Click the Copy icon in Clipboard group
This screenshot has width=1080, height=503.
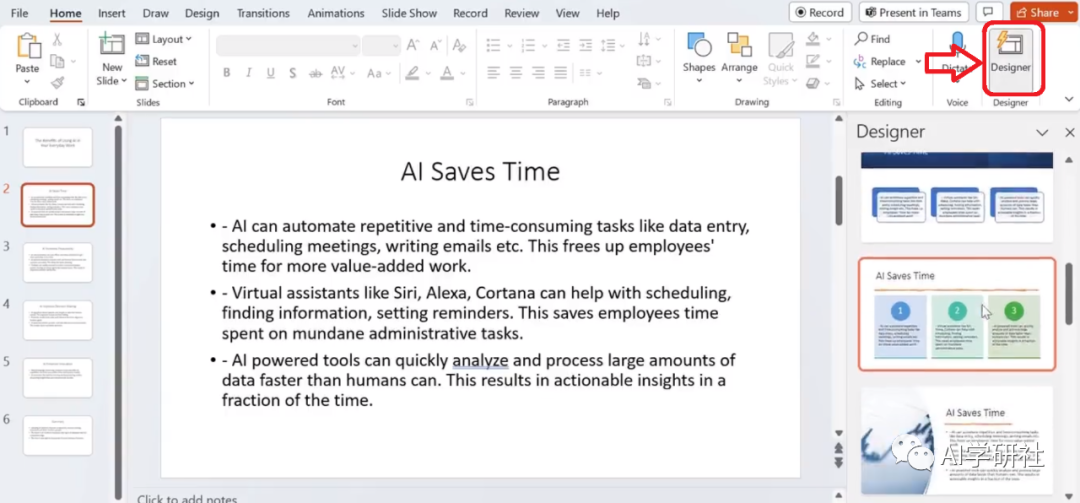pyautogui.click(x=57, y=62)
